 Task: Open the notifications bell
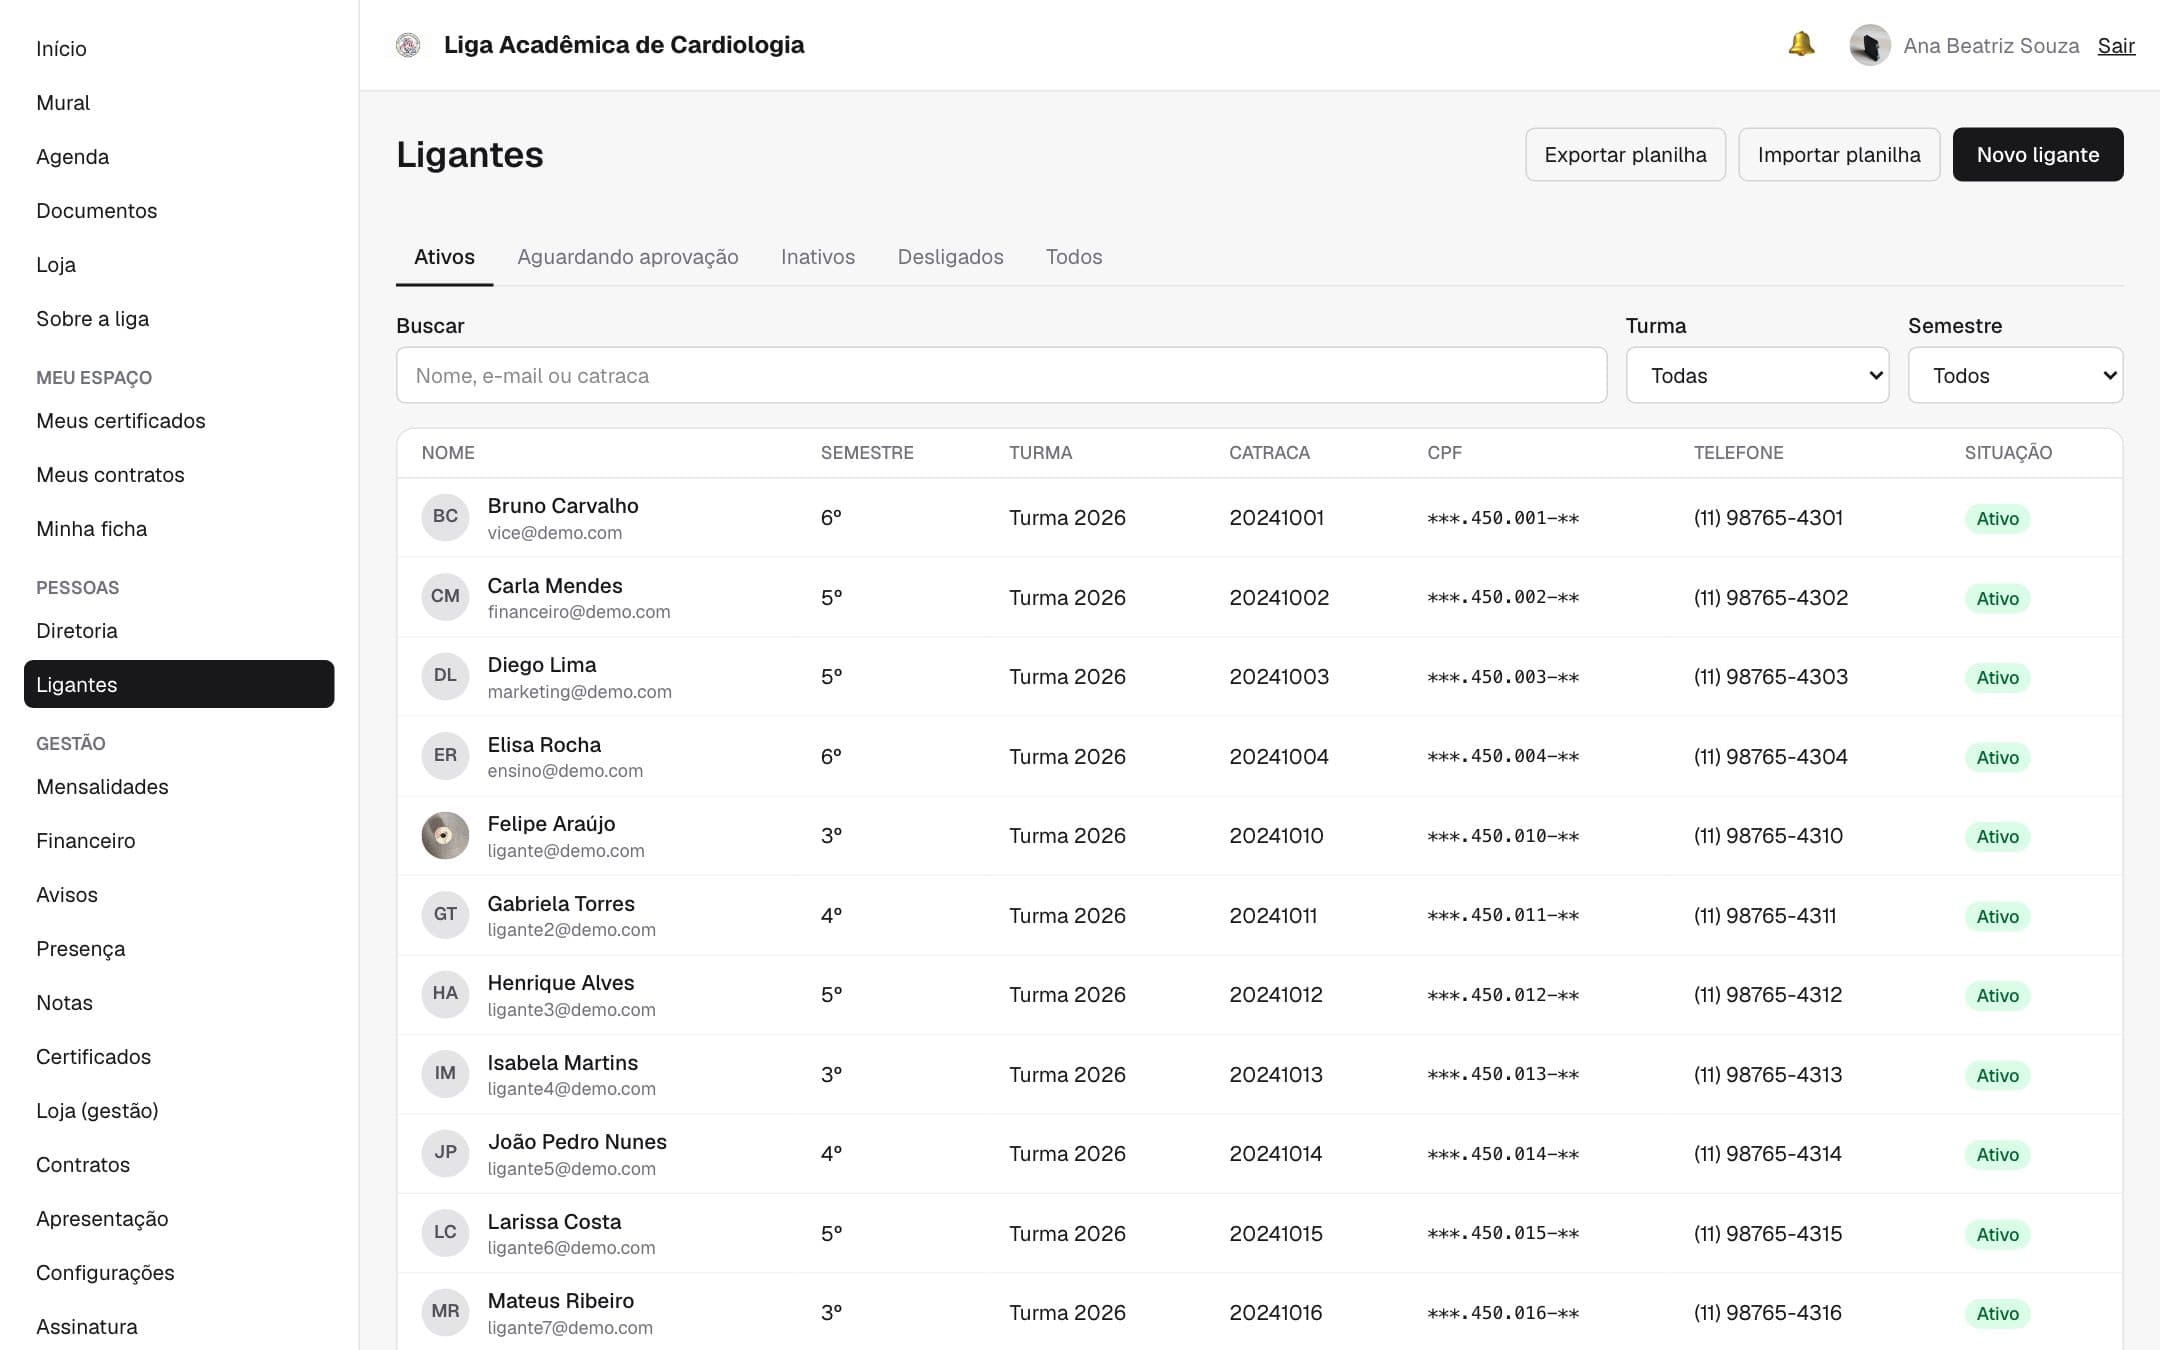[x=1801, y=45]
